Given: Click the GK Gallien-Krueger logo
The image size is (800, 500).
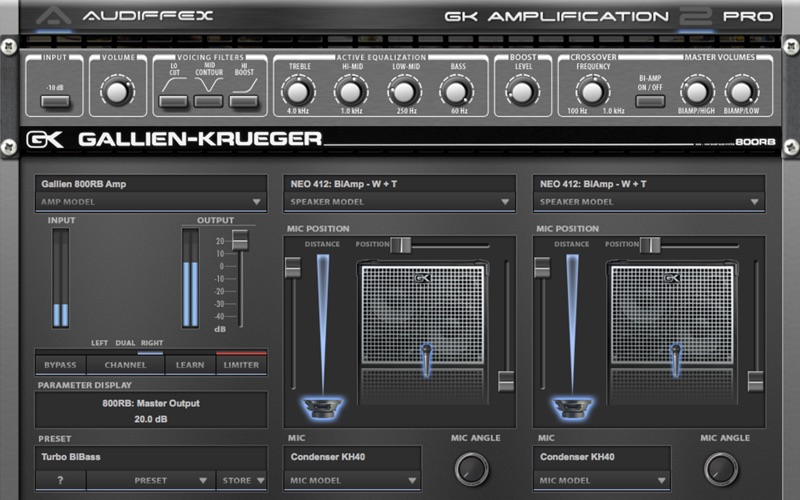Looking at the screenshot, I should click(173, 139).
